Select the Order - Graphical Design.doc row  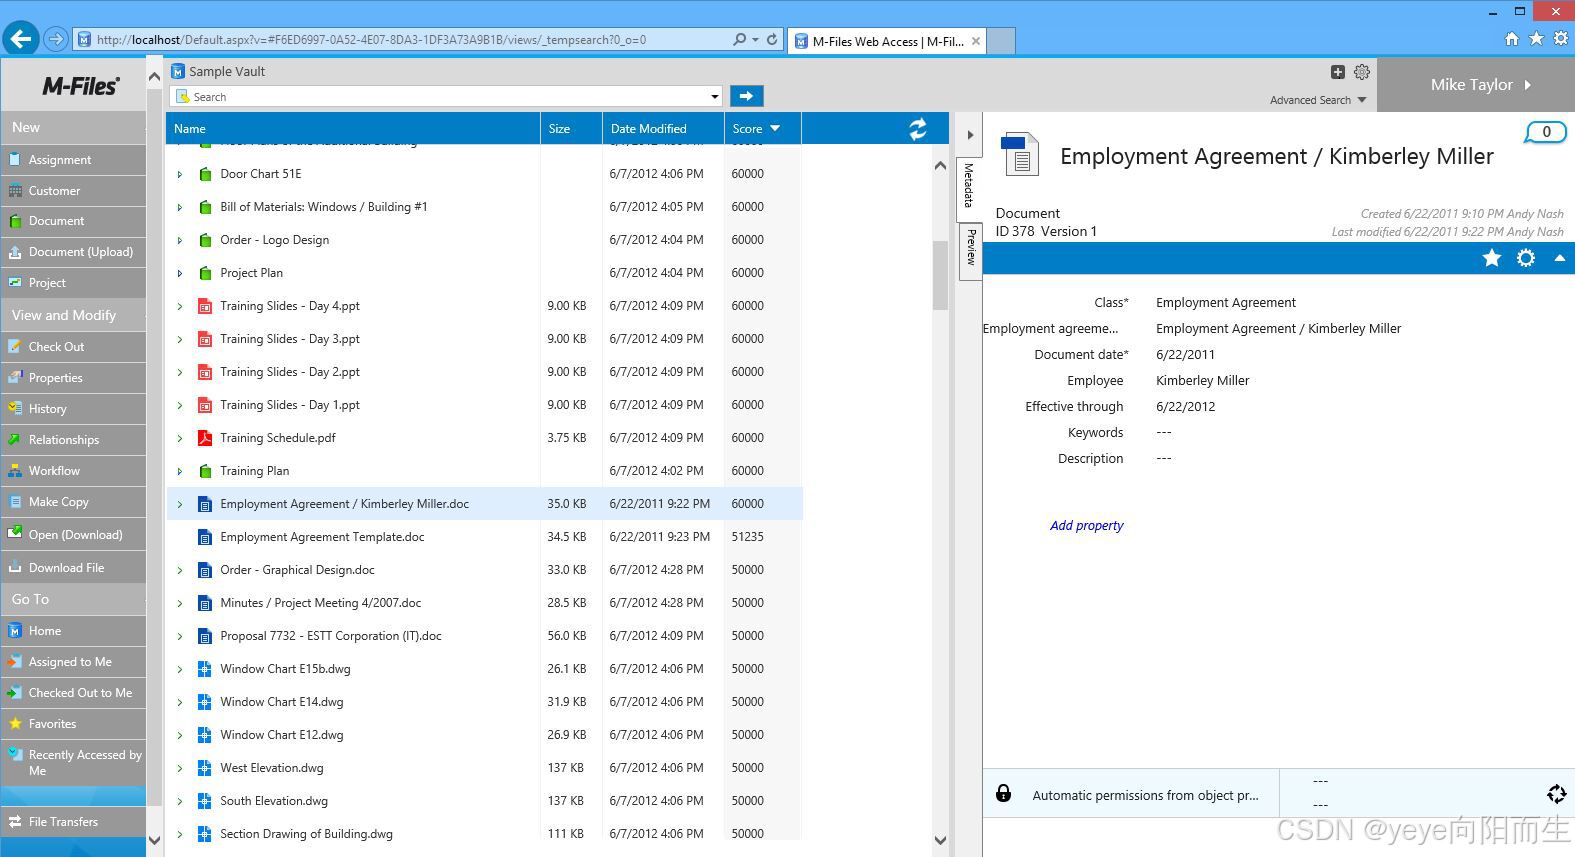pos(484,570)
